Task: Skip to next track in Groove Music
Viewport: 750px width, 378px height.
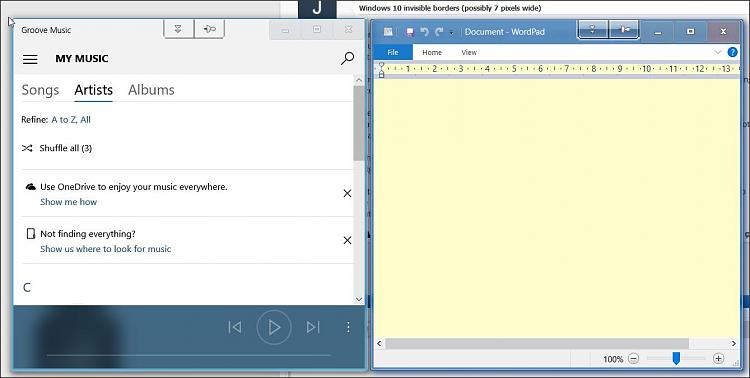Action: pos(313,327)
